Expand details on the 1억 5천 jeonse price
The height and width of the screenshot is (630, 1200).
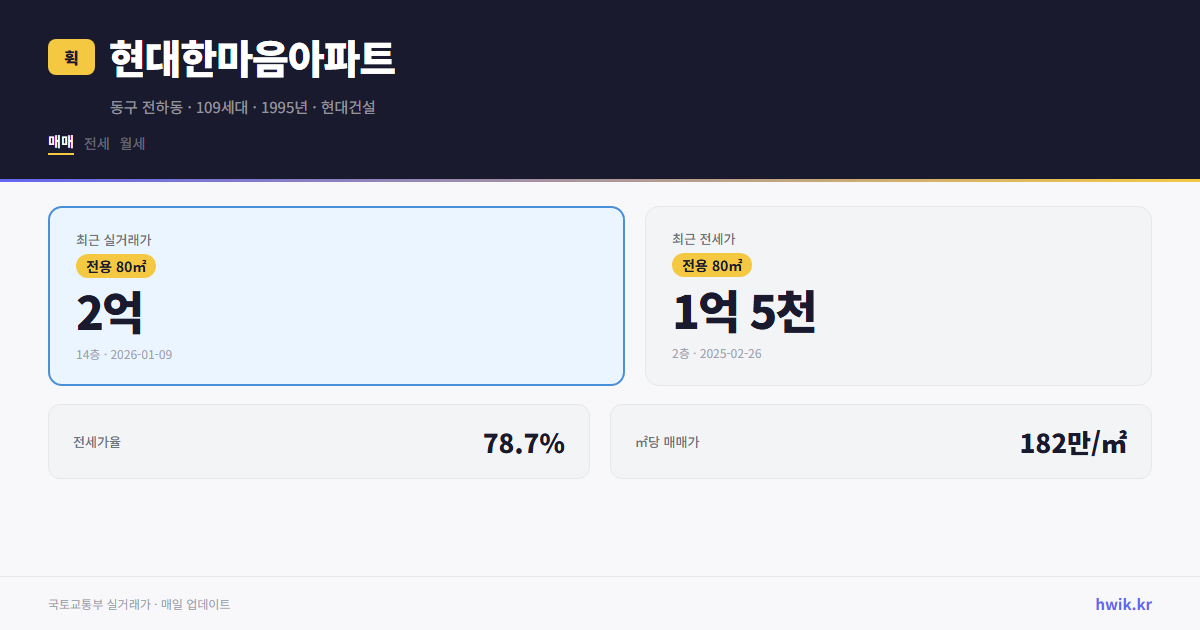(745, 311)
